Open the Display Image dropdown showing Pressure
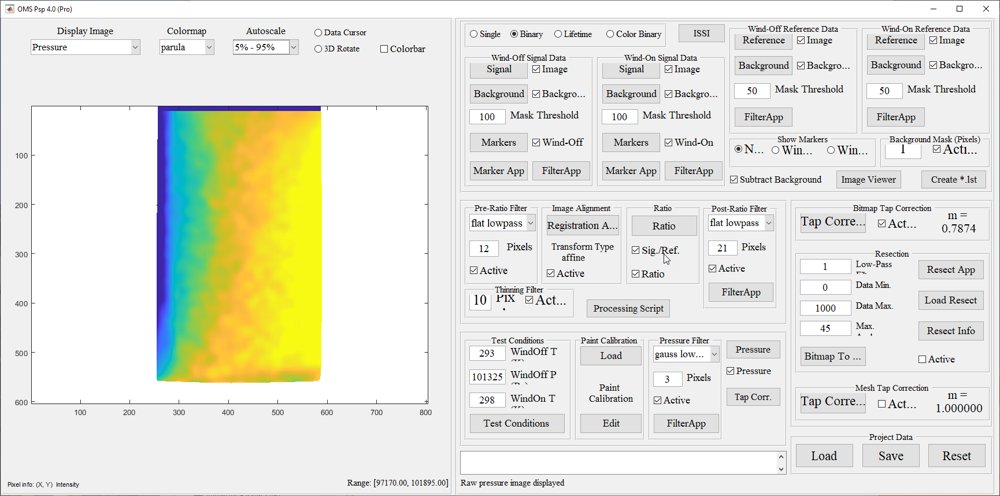1000x496 pixels. coord(85,47)
